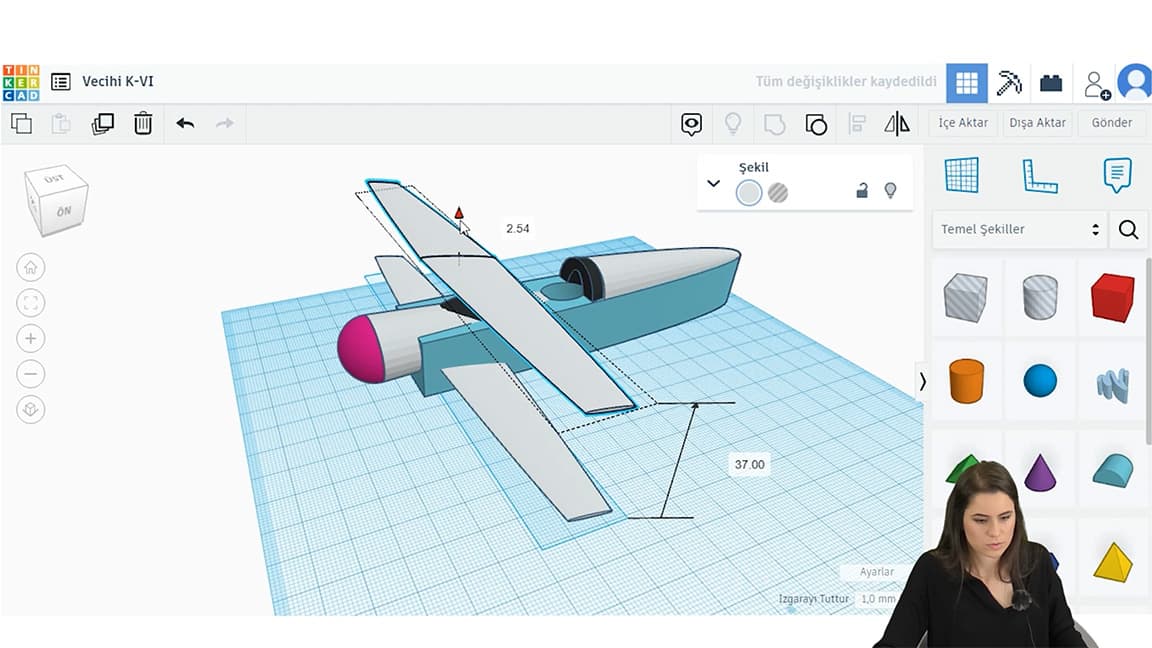Select the striped Hole shape option
Image resolution: width=1152 pixels, height=648 pixels.
point(778,193)
